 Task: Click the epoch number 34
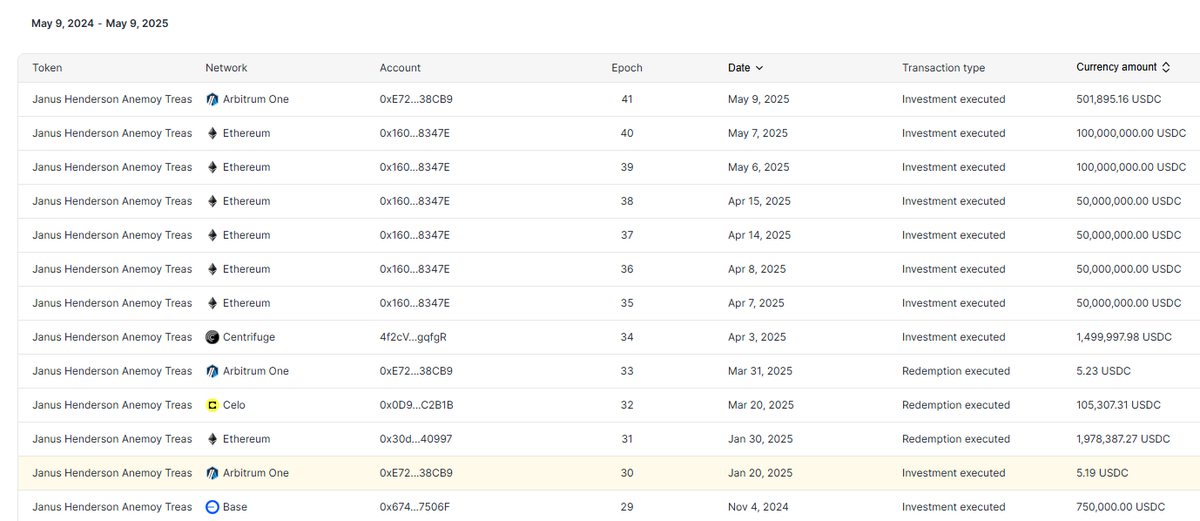click(x=627, y=338)
